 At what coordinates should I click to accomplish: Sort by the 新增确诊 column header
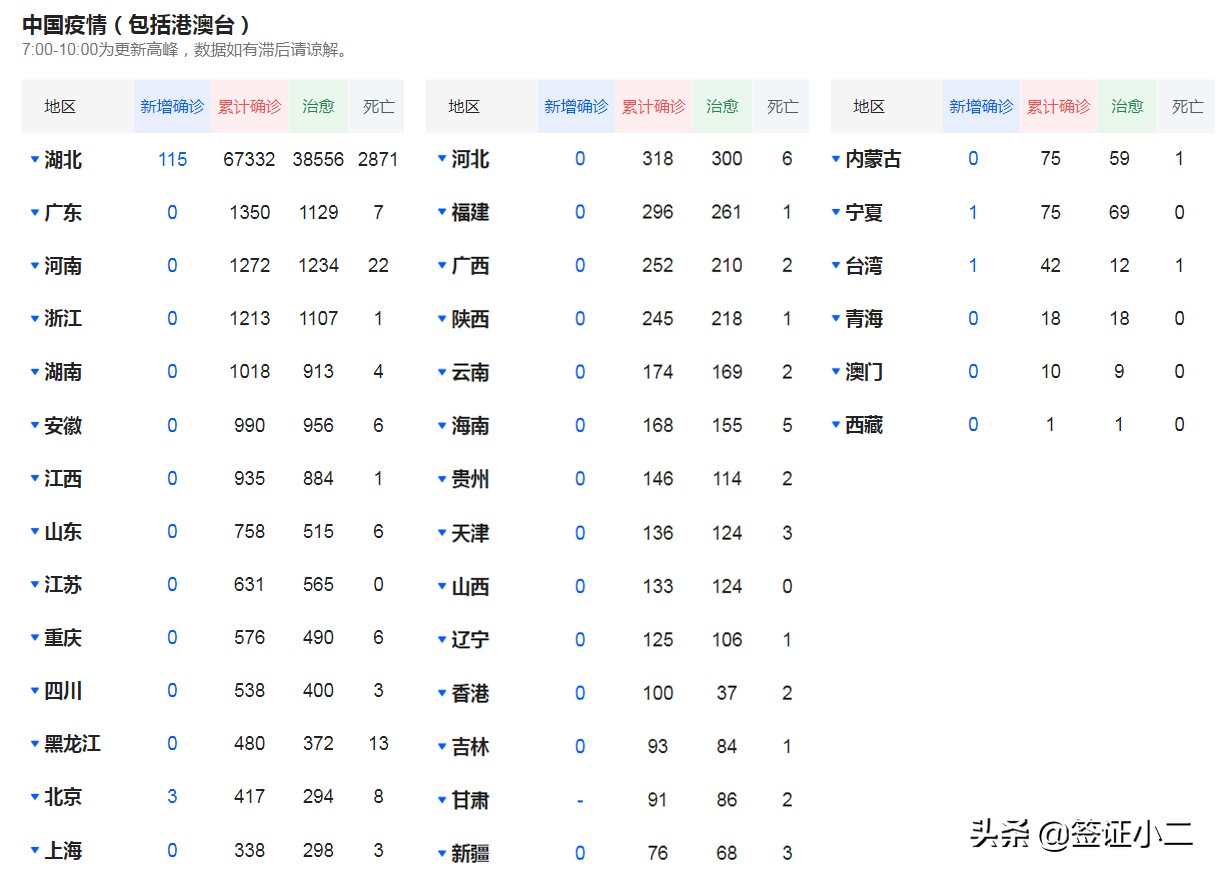click(171, 106)
